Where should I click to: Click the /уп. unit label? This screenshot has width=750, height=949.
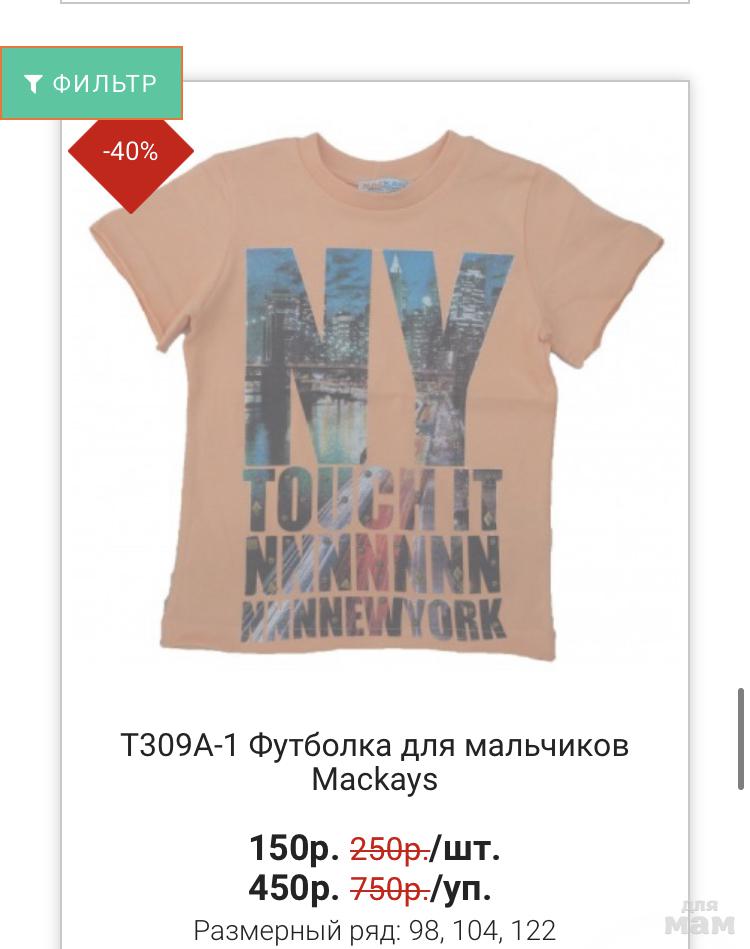click(x=461, y=888)
